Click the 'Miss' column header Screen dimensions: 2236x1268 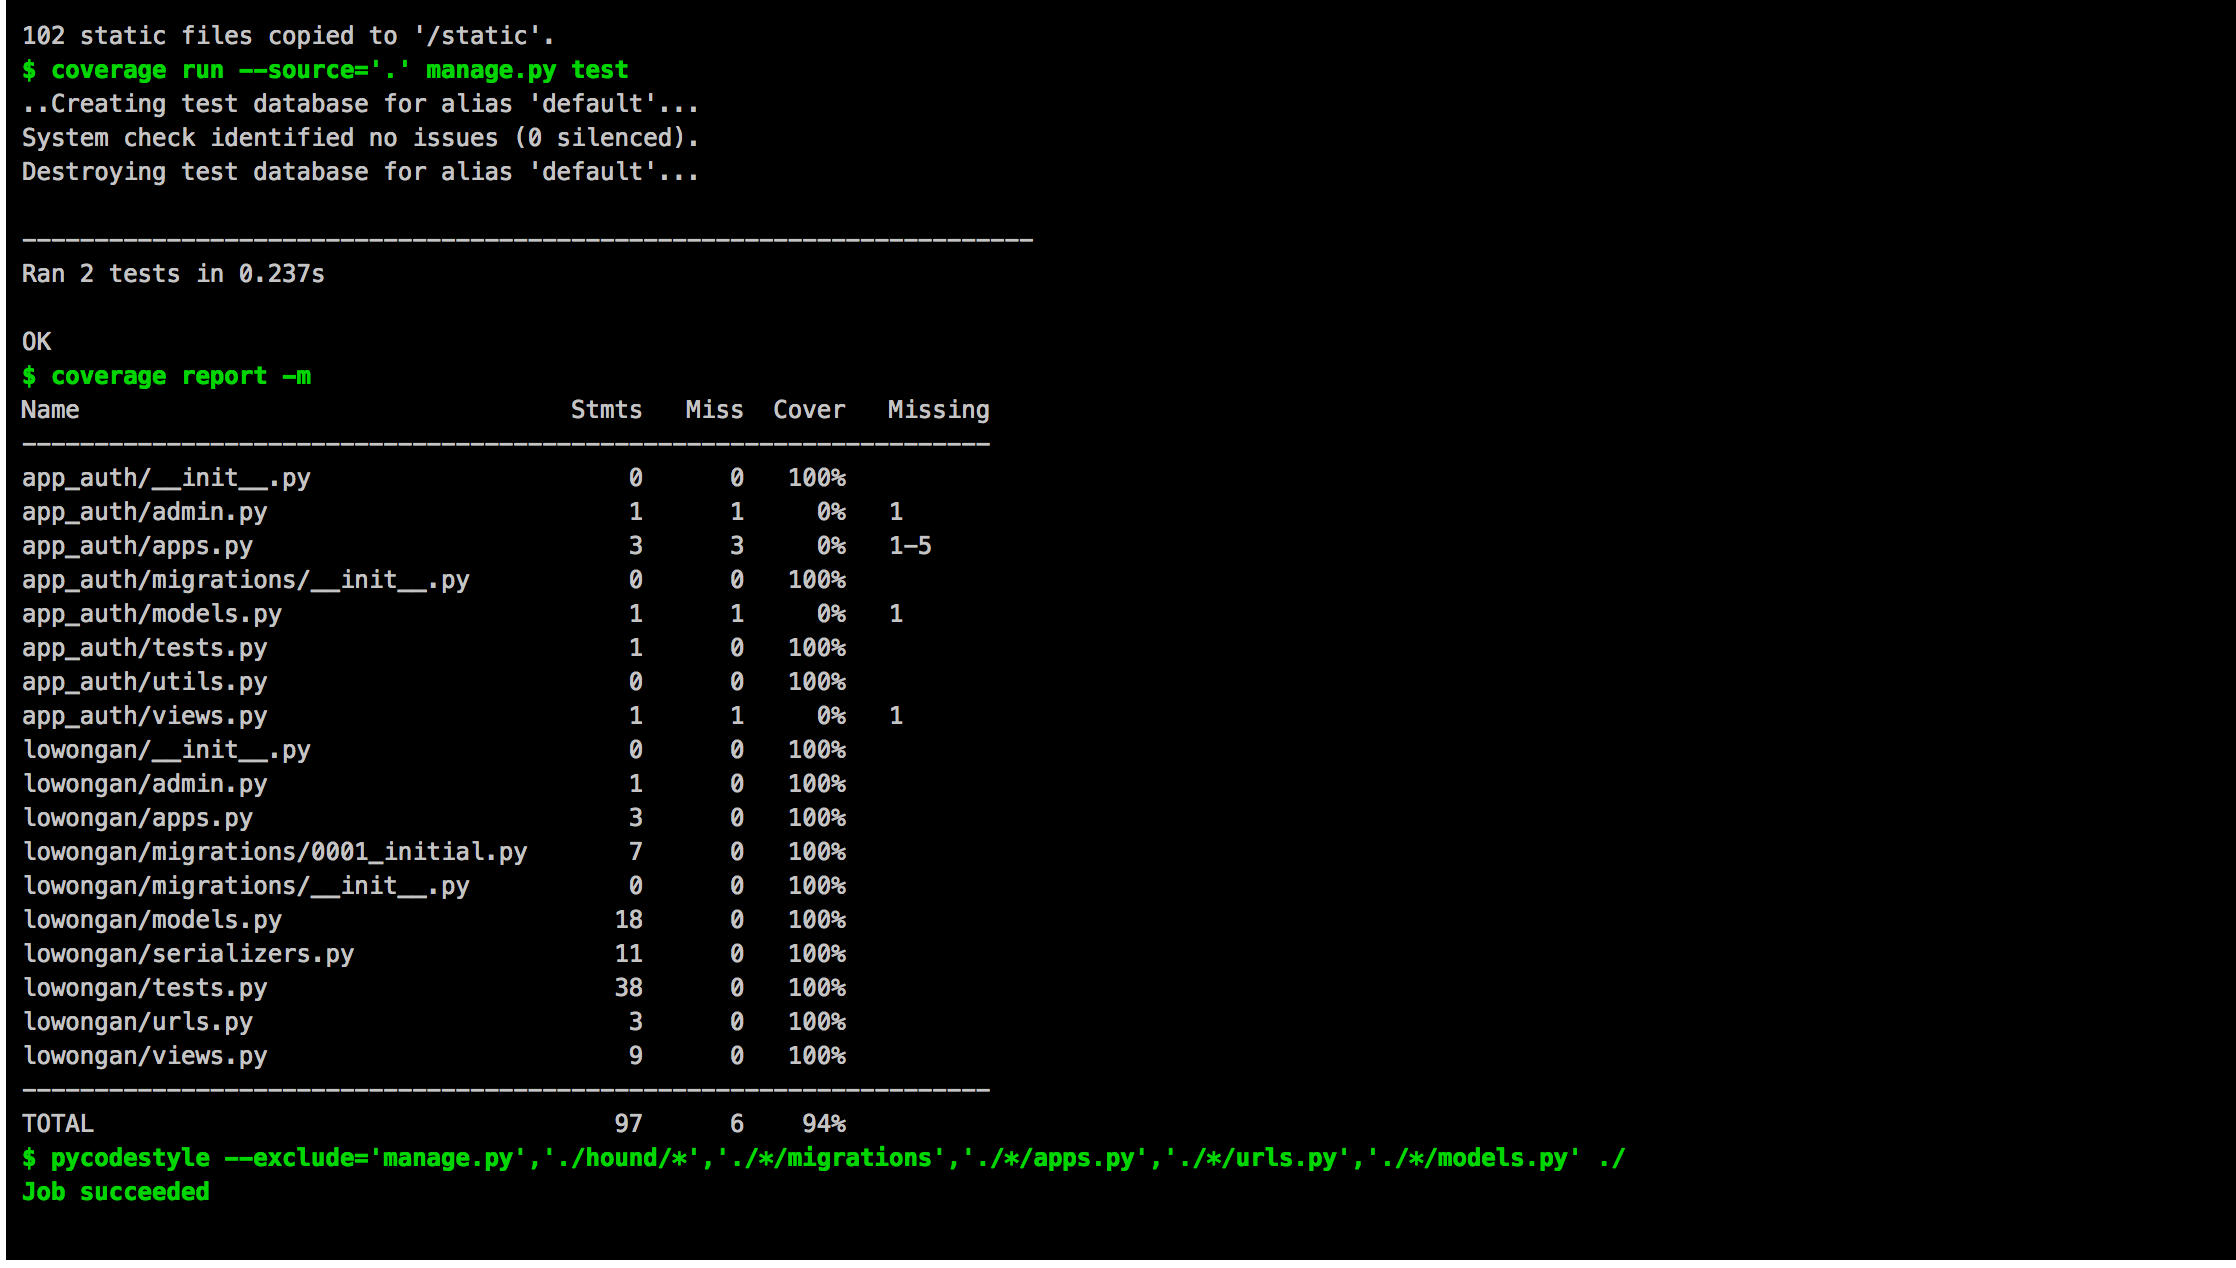point(714,410)
